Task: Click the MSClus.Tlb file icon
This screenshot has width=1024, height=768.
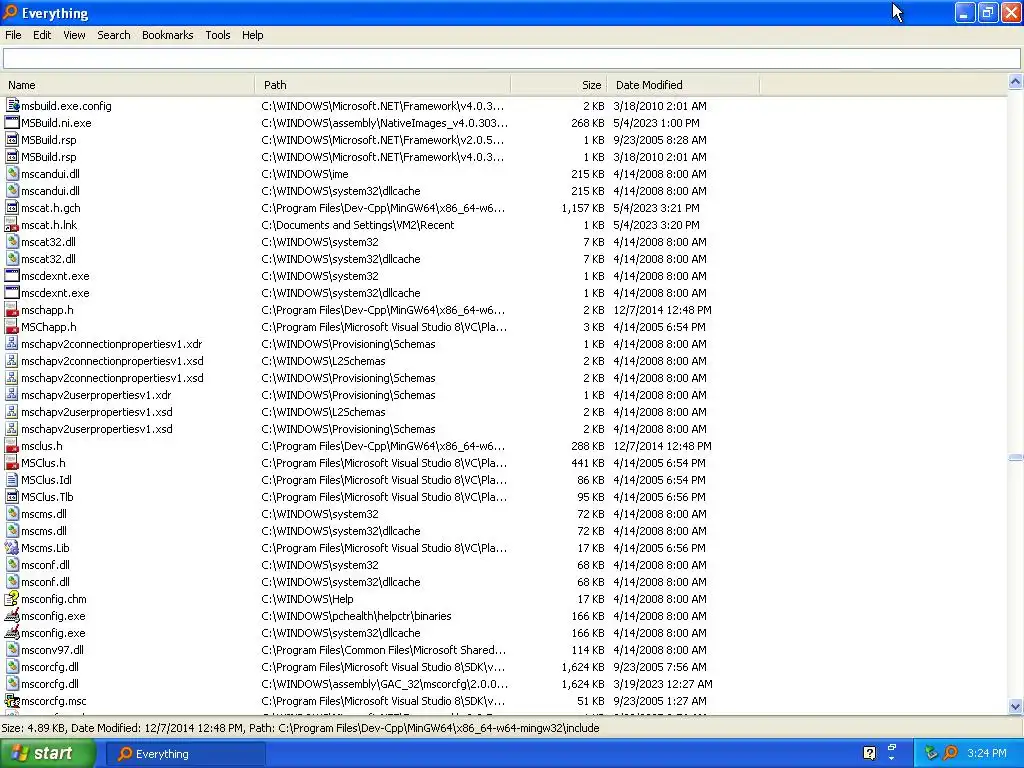Action: (x=12, y=496)
